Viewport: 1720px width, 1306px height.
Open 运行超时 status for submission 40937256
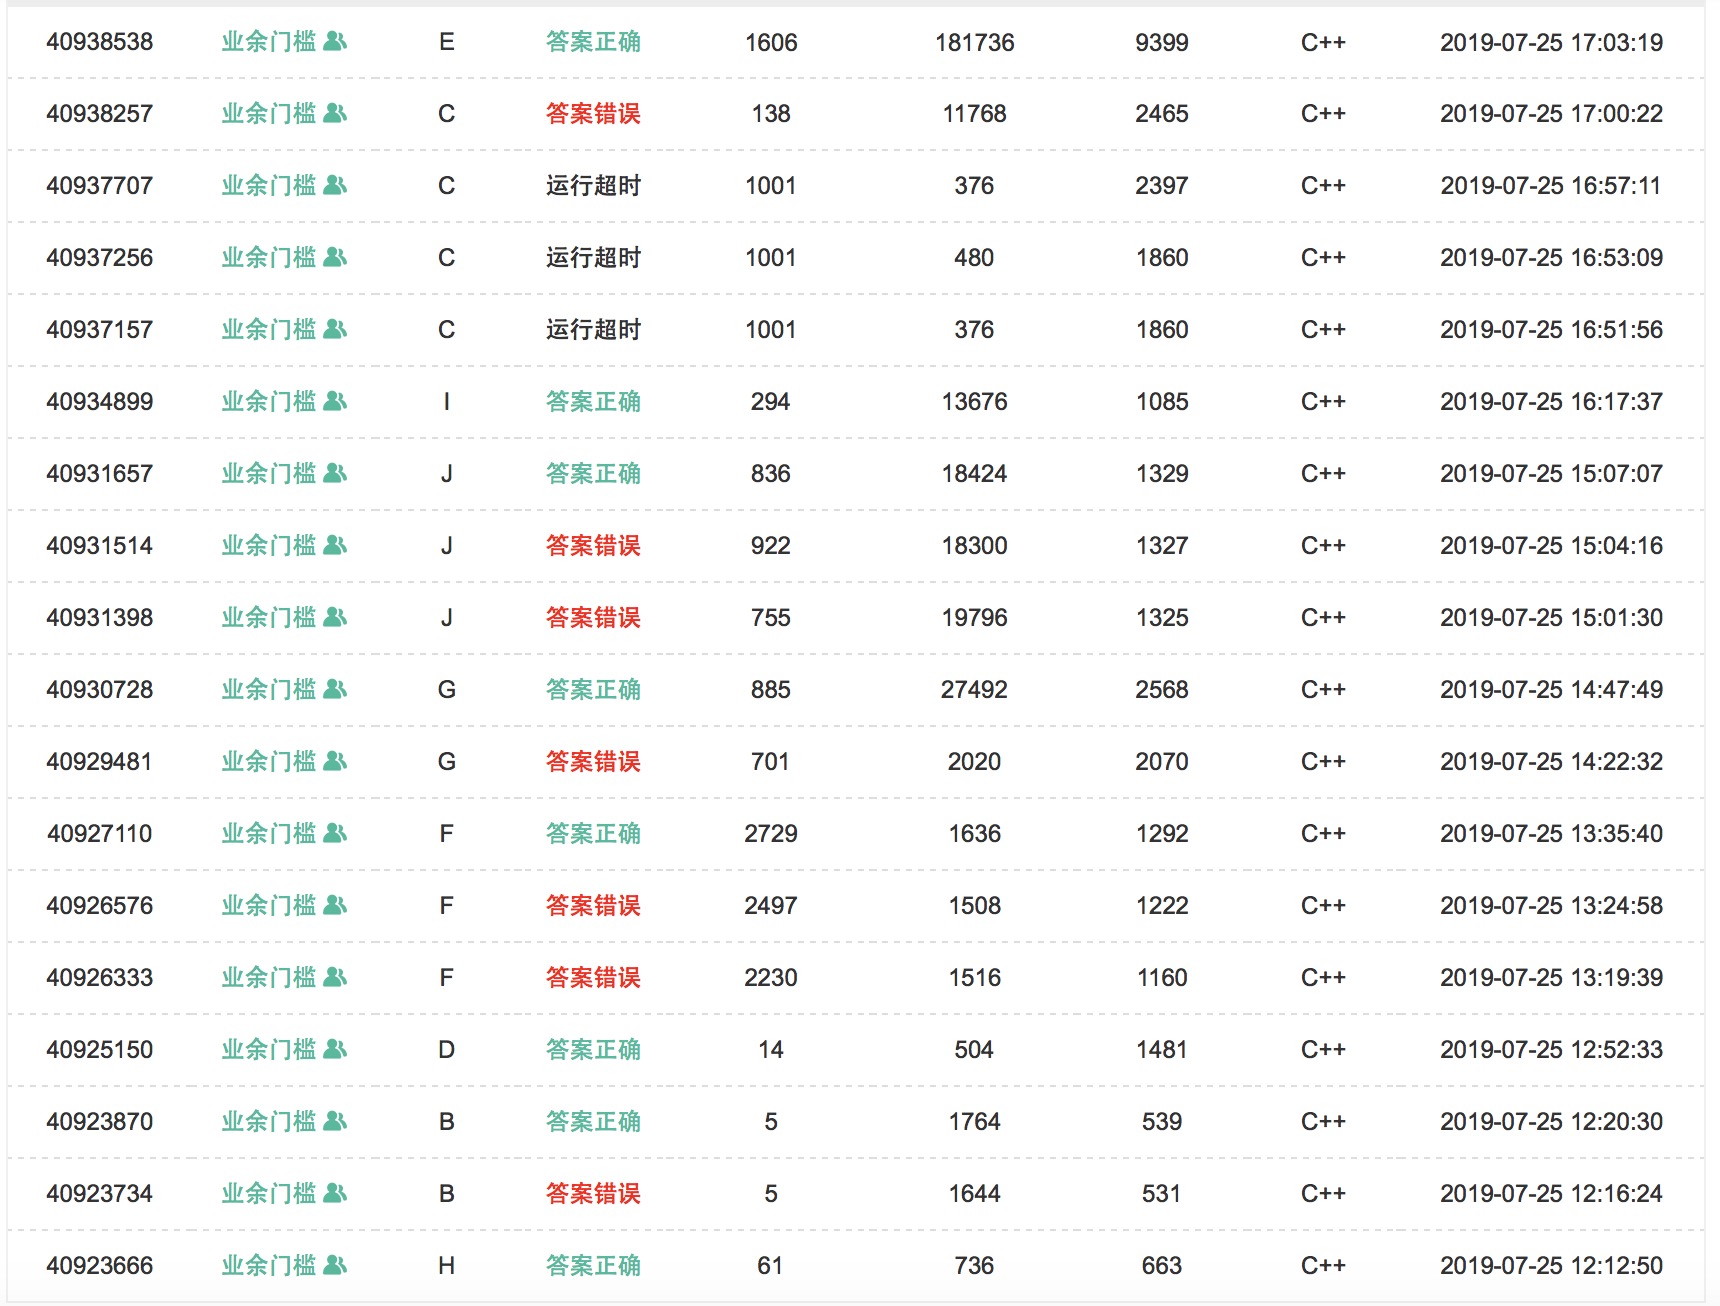pyautogui.click(x=593, y=258)
